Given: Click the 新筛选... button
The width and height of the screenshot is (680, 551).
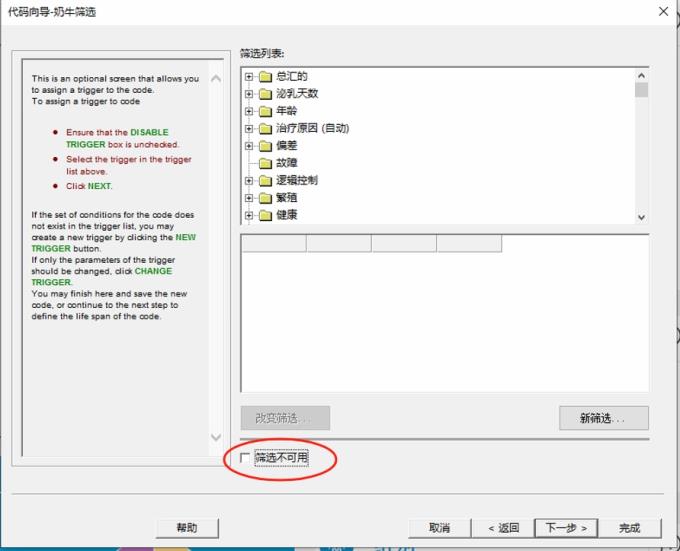Looking at the screenshot, I should (x=604, y=418).
